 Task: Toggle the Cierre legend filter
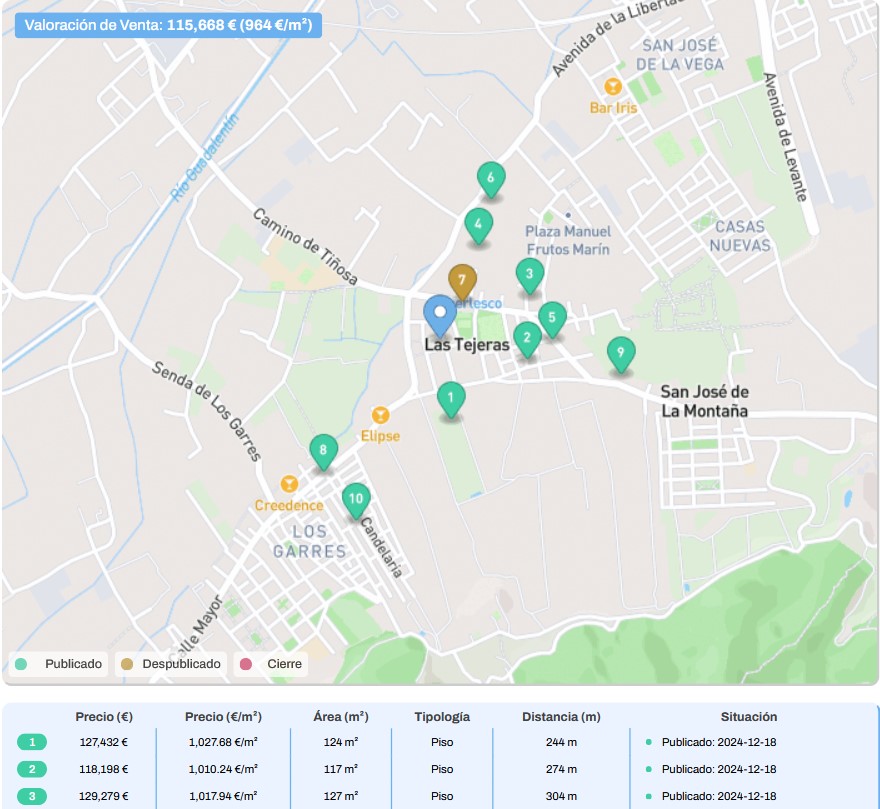click(273, 664)
